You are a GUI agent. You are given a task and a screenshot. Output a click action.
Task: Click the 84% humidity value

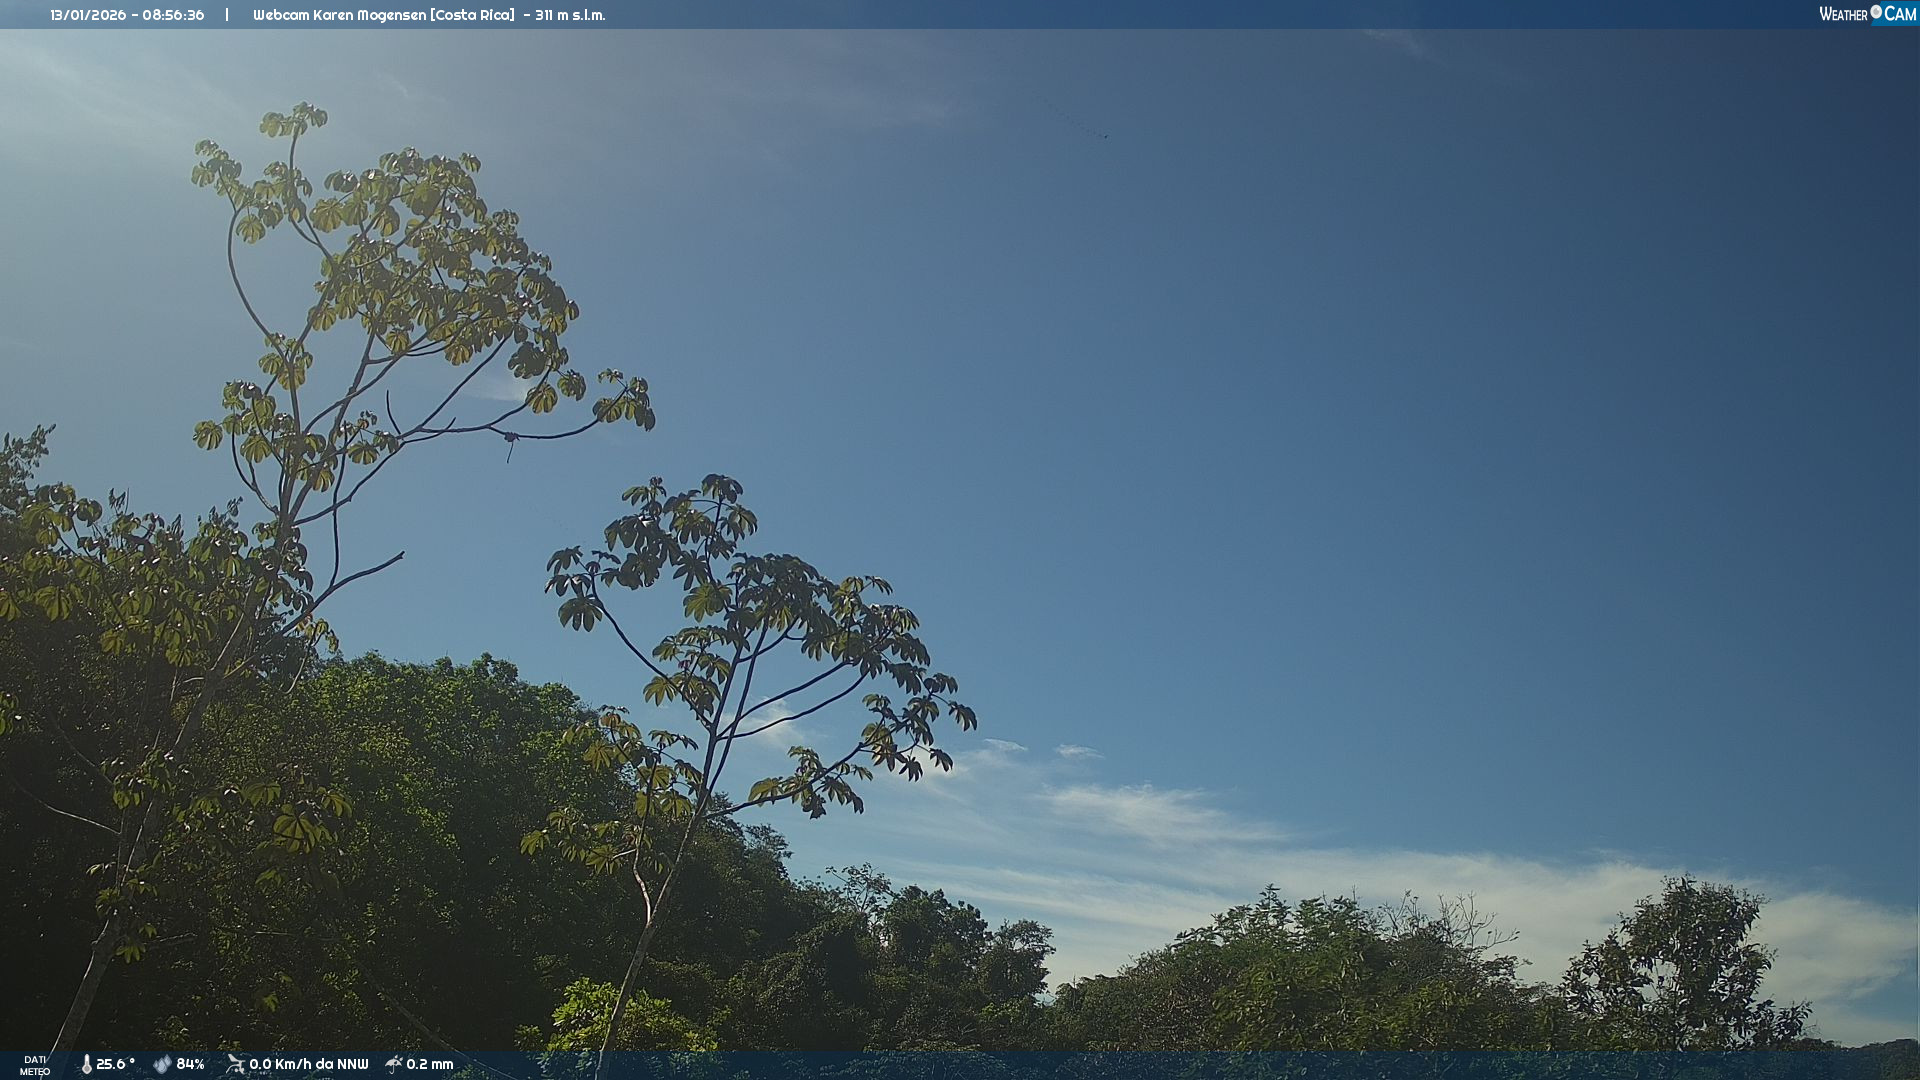tap(190, 1064)
